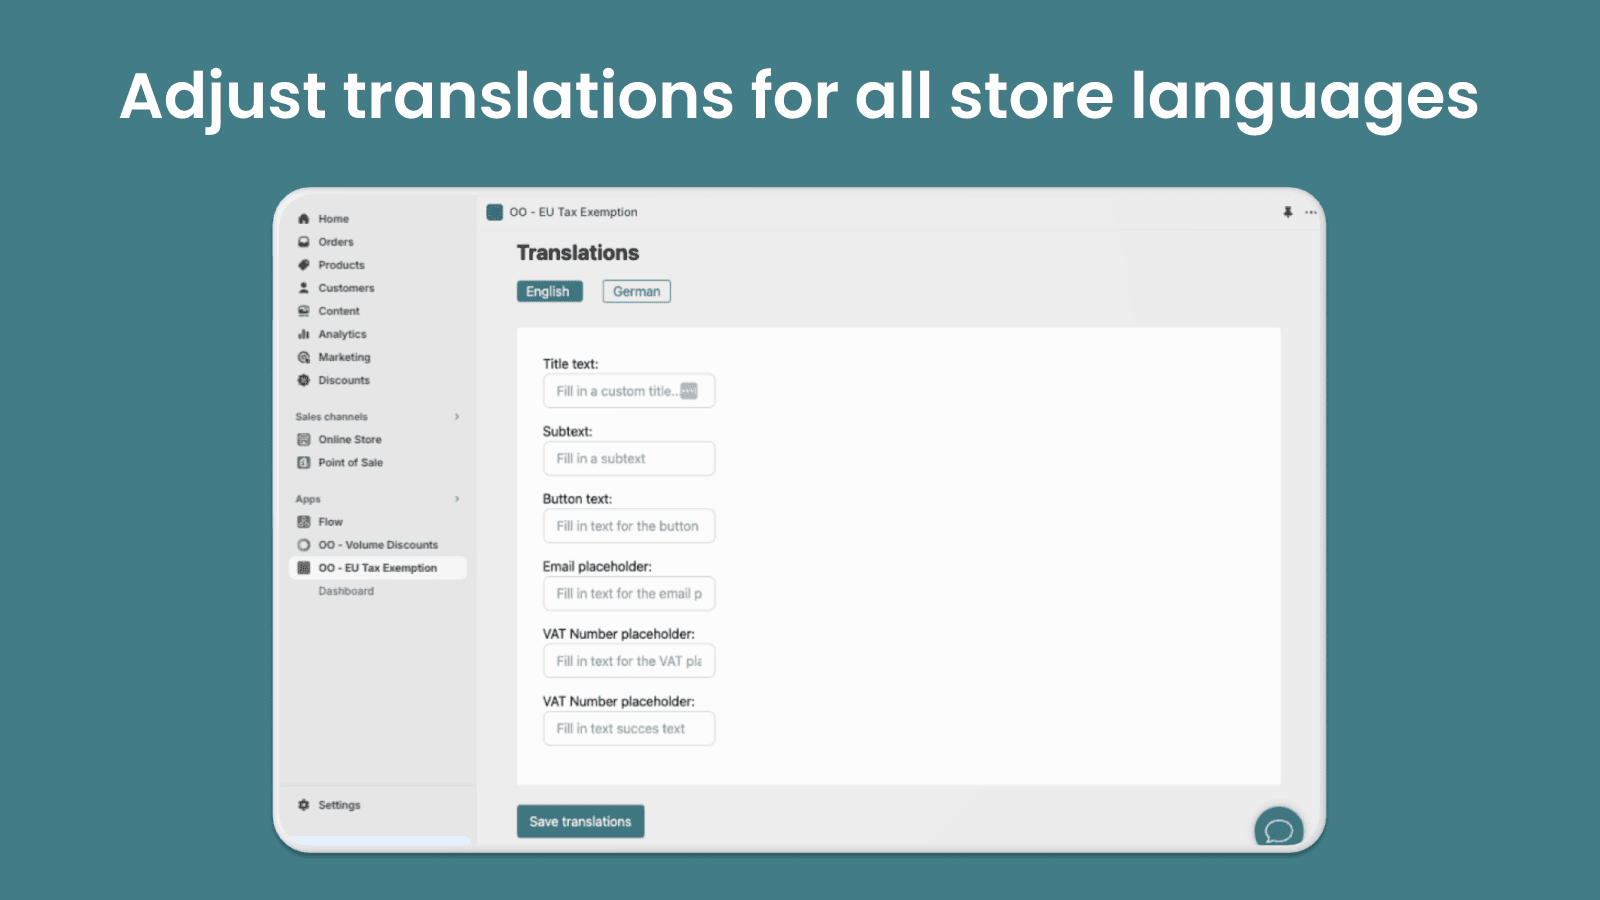The width and height of the screenshot is (1600, 900).
Task: Click the Discounts badge icon
Action: pos(304,380)
